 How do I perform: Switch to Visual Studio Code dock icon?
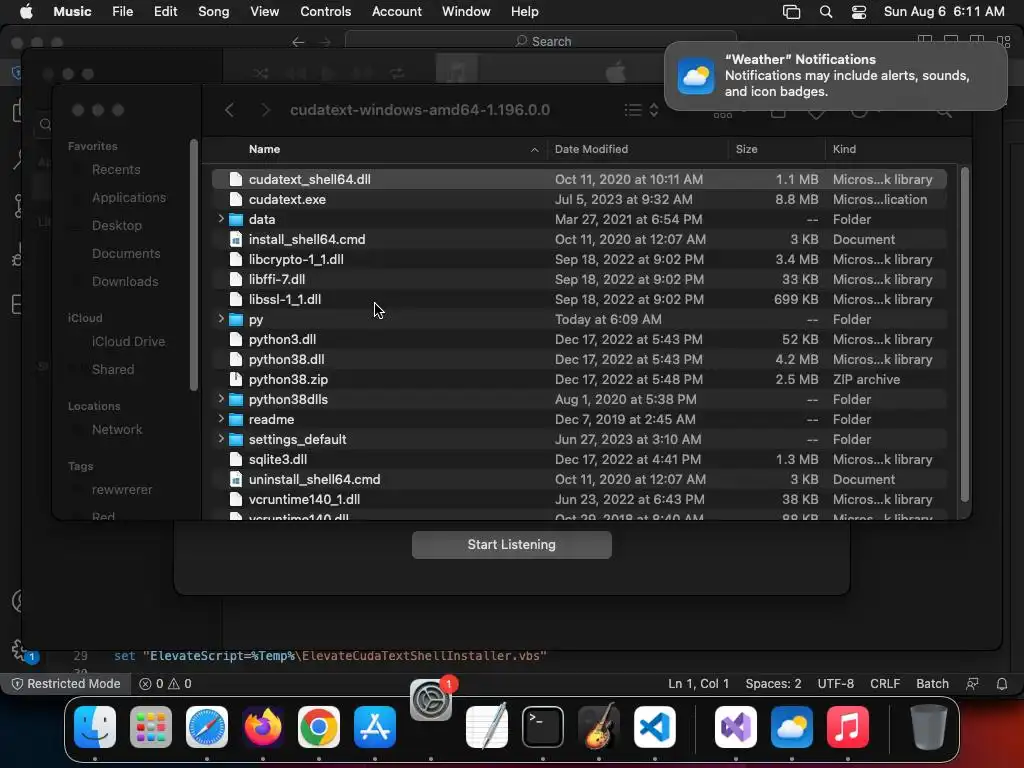click(x=655, y=727)
